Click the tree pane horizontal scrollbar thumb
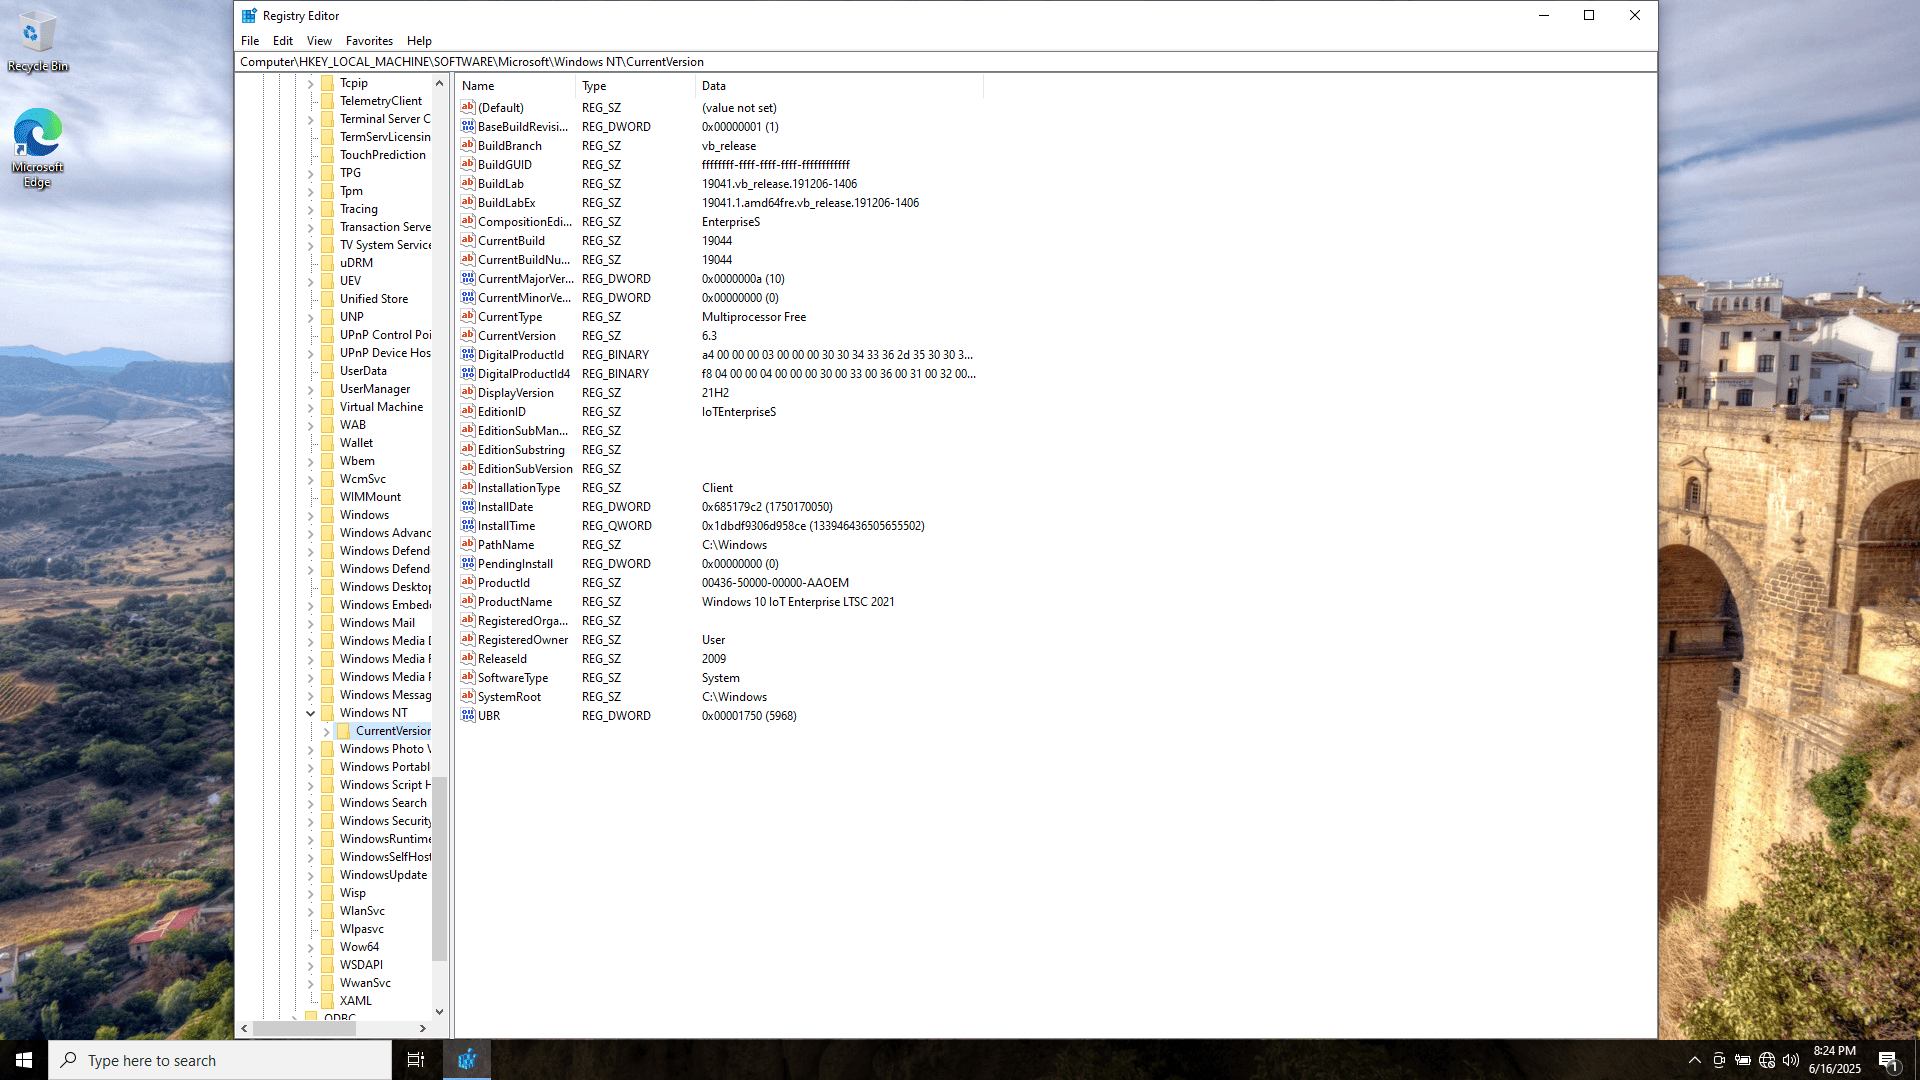This screenshot has height=1080, width=1920. [x=305, y=1028]
